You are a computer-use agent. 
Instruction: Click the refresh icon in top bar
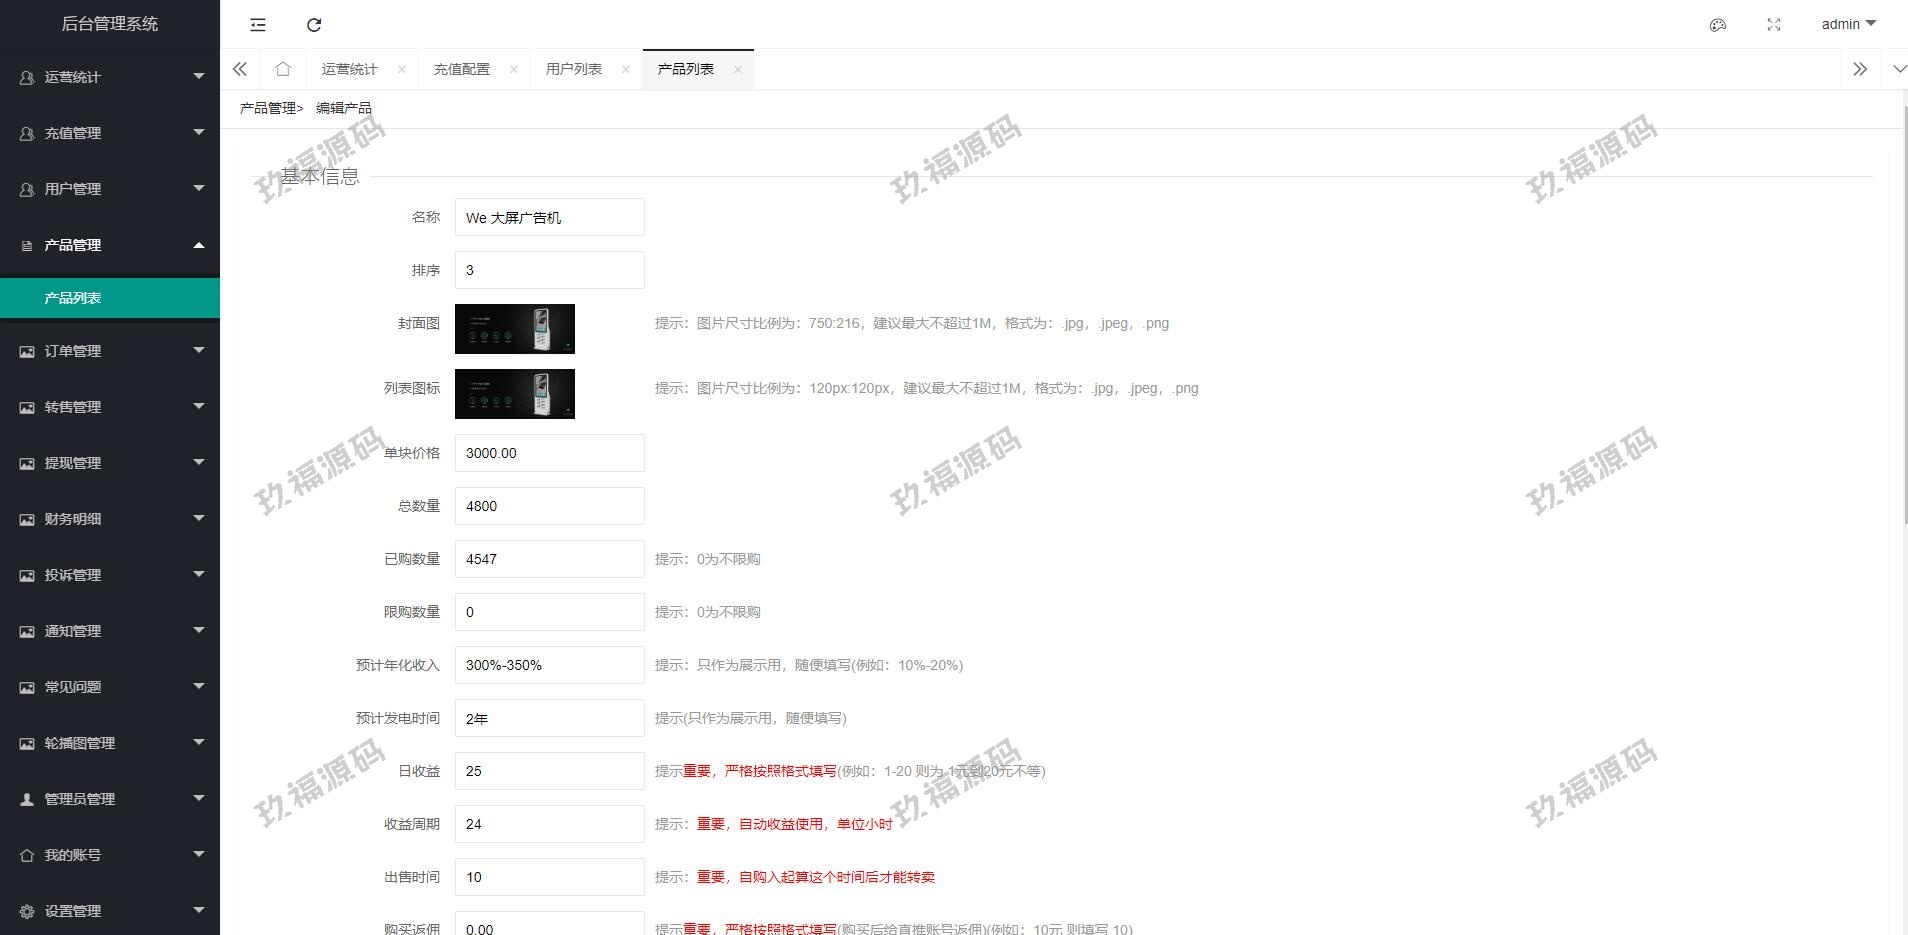tap(314, 25)
